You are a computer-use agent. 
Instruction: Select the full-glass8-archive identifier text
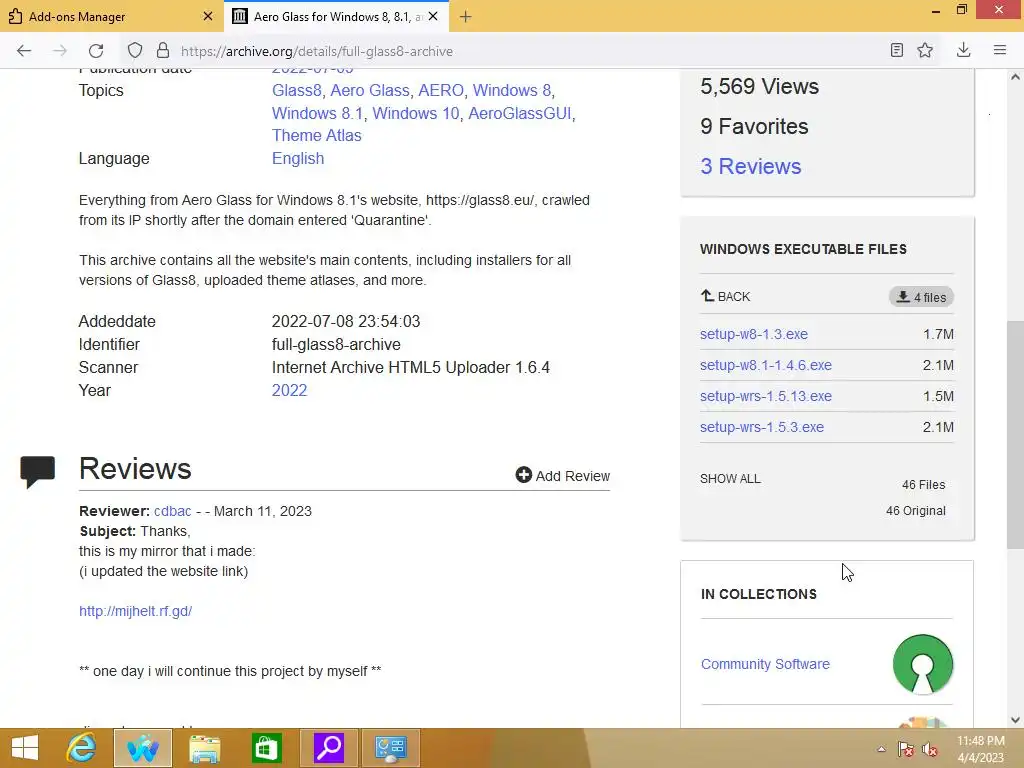tap(336, 344)
